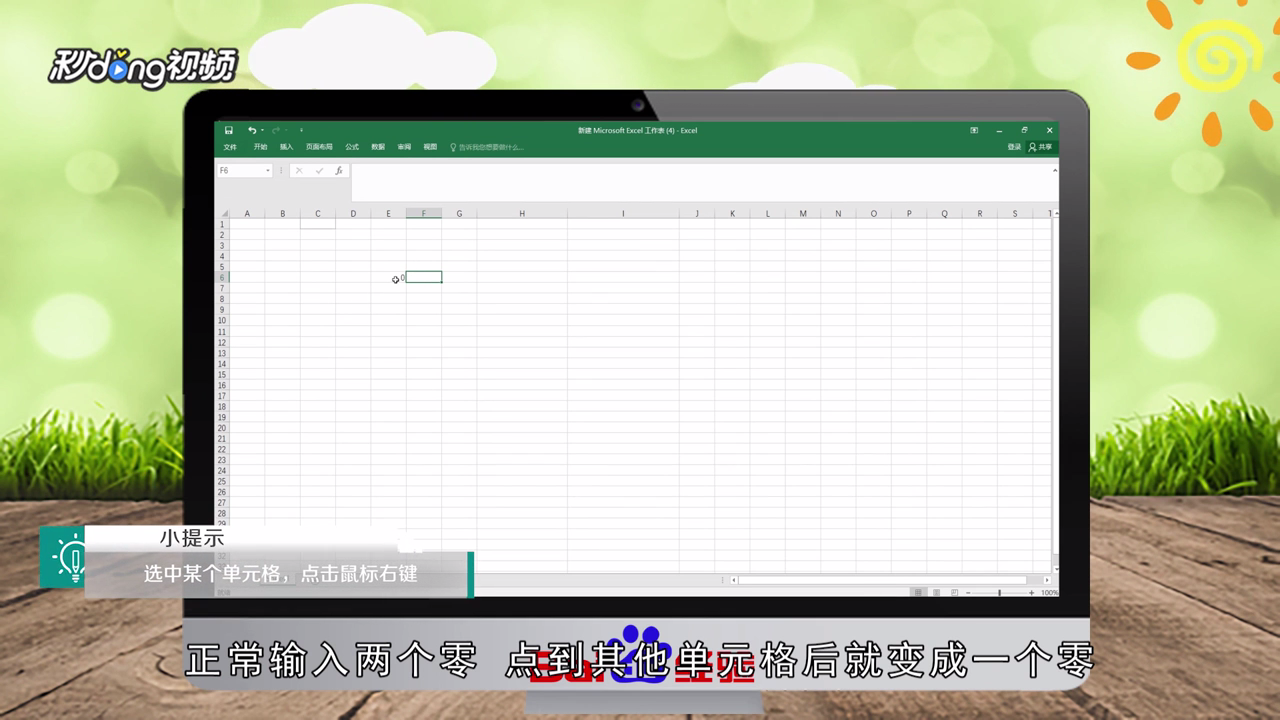Viewport: 1280px width, 720px height.
Task: Click the Enter checkmark formula bar icon
Action: point(319,171)
